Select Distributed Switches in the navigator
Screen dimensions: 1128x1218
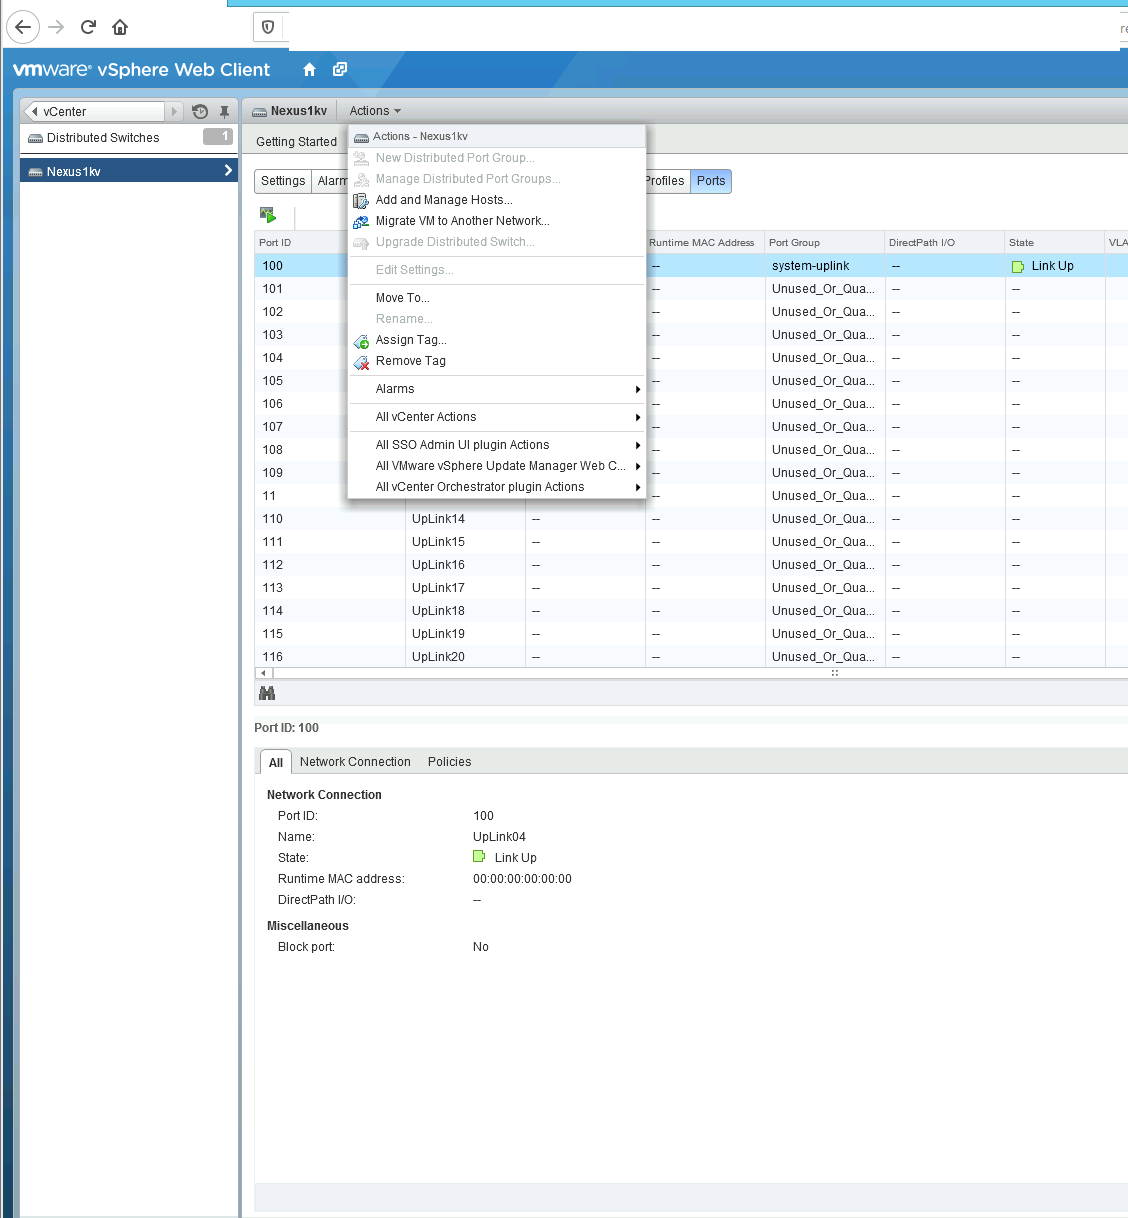click(98, 137)
